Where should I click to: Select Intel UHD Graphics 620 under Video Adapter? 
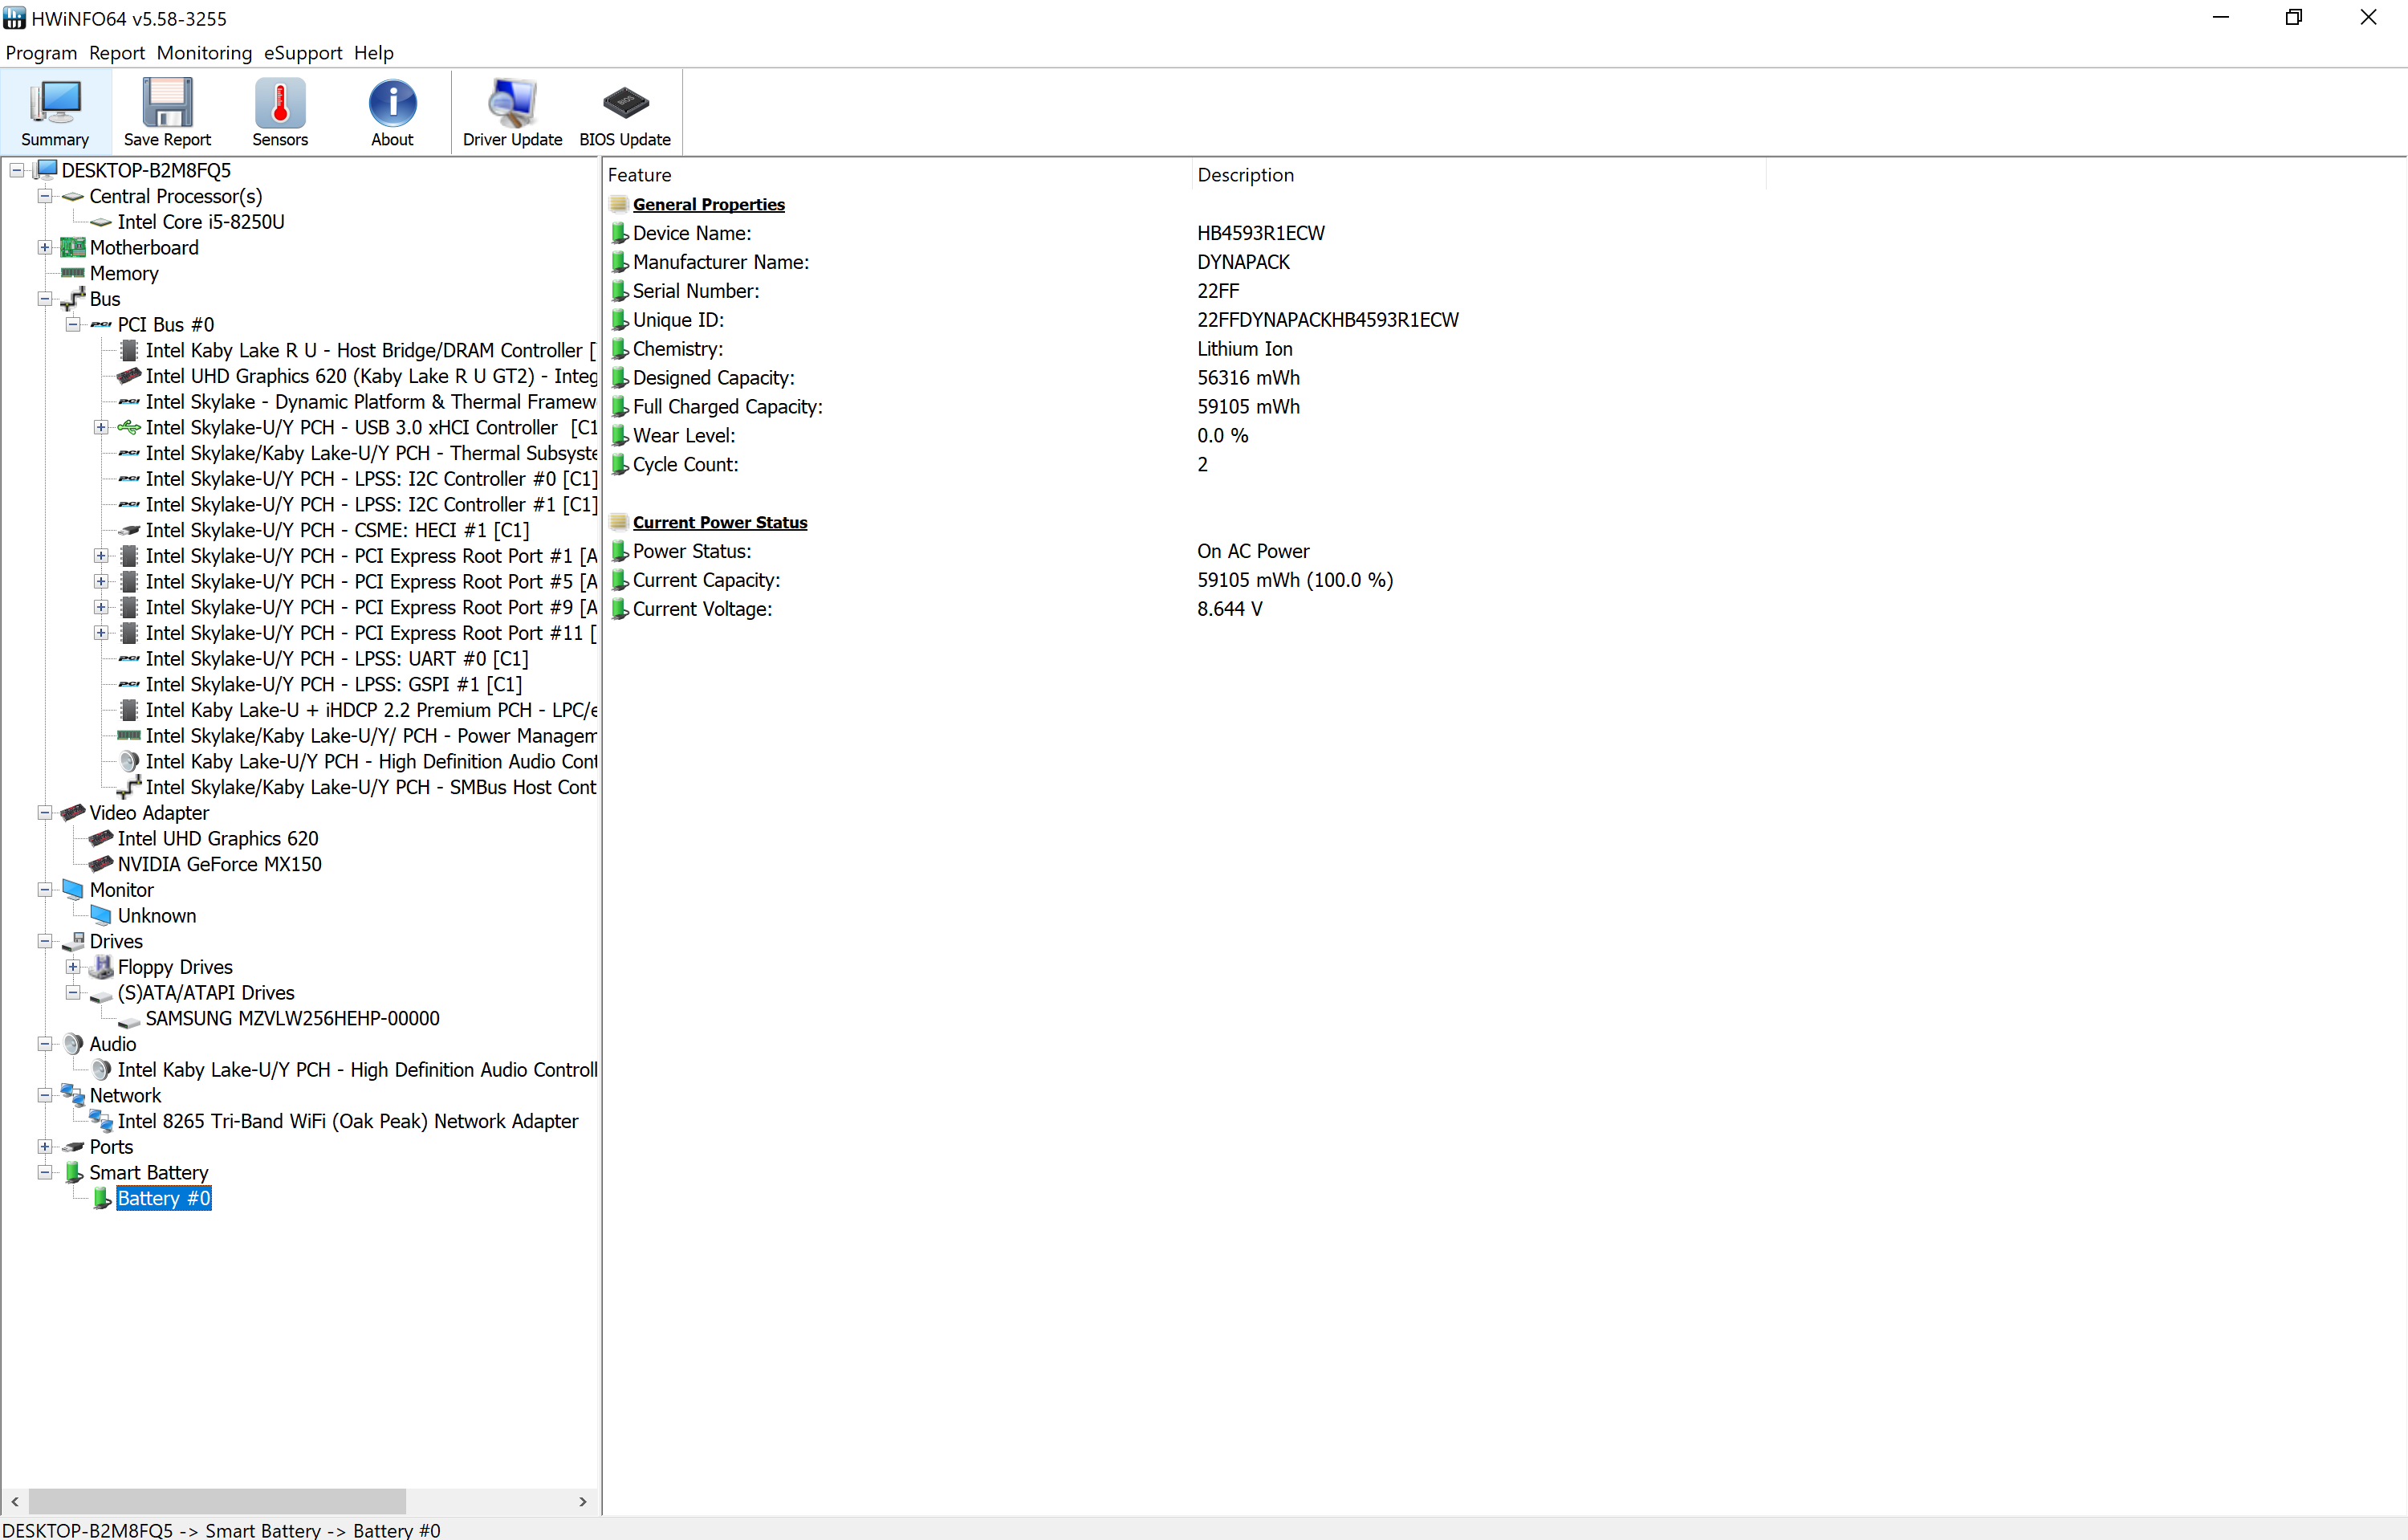218,839
